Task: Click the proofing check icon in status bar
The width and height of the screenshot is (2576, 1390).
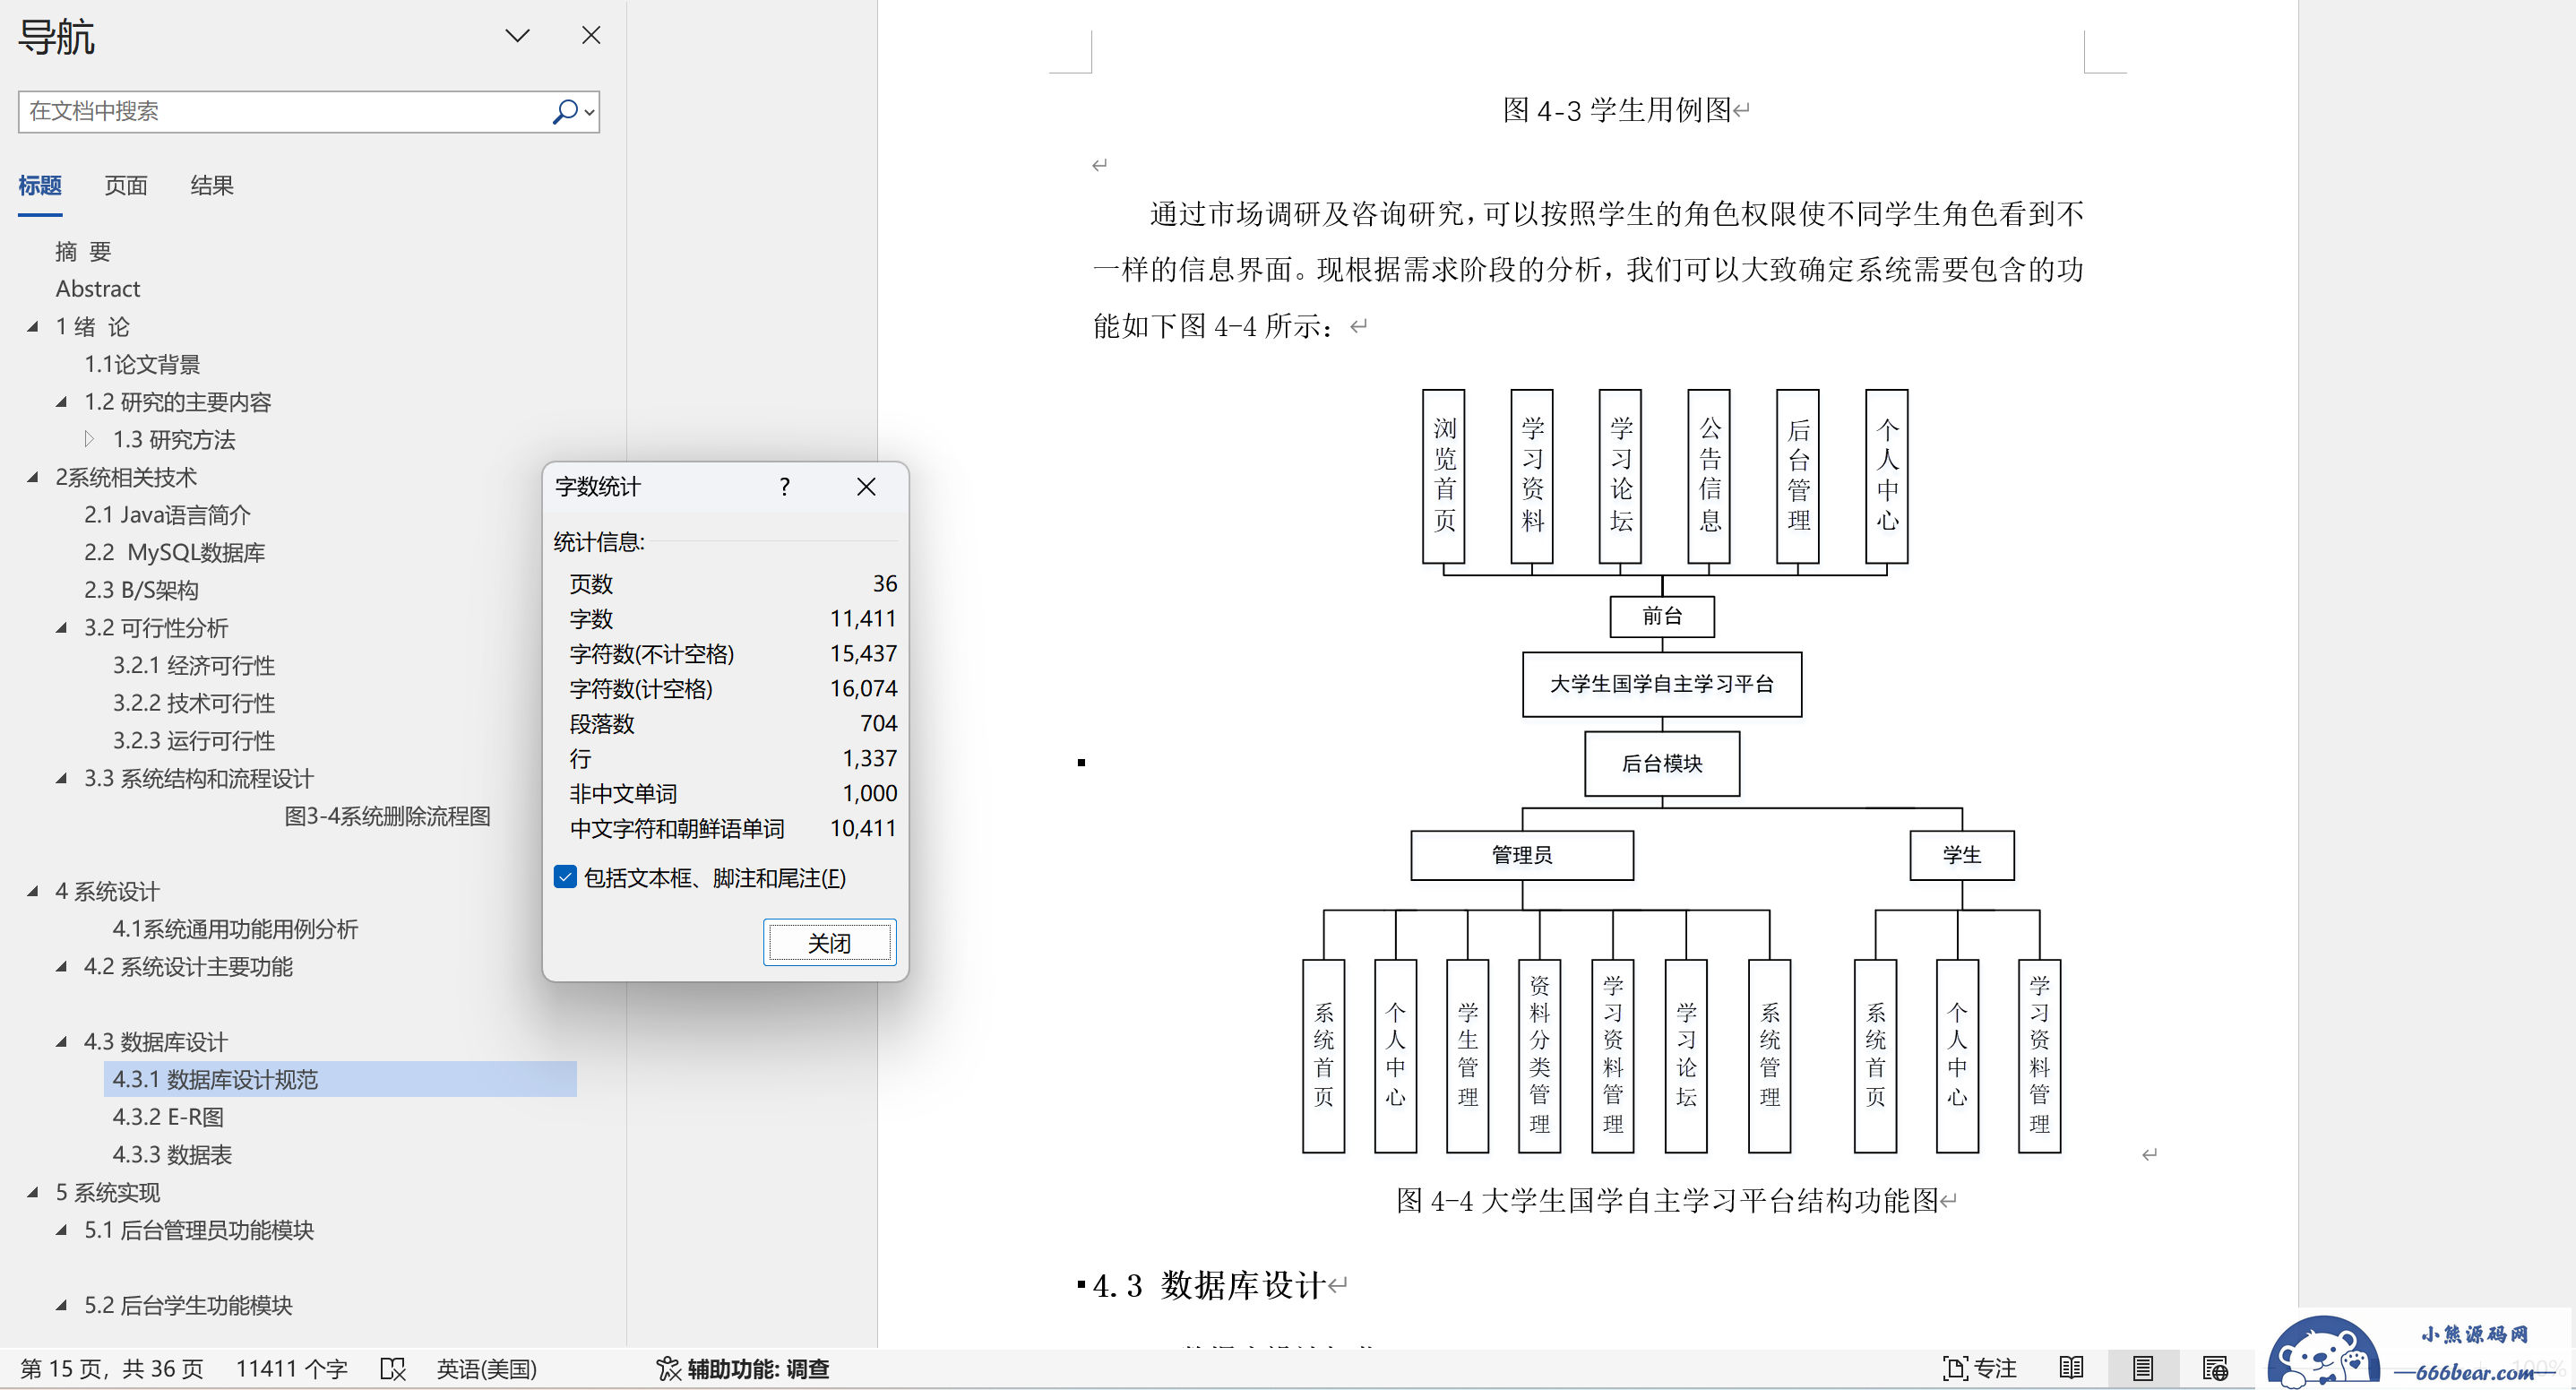Action: pyautogui.click(x=393, y=1369)
